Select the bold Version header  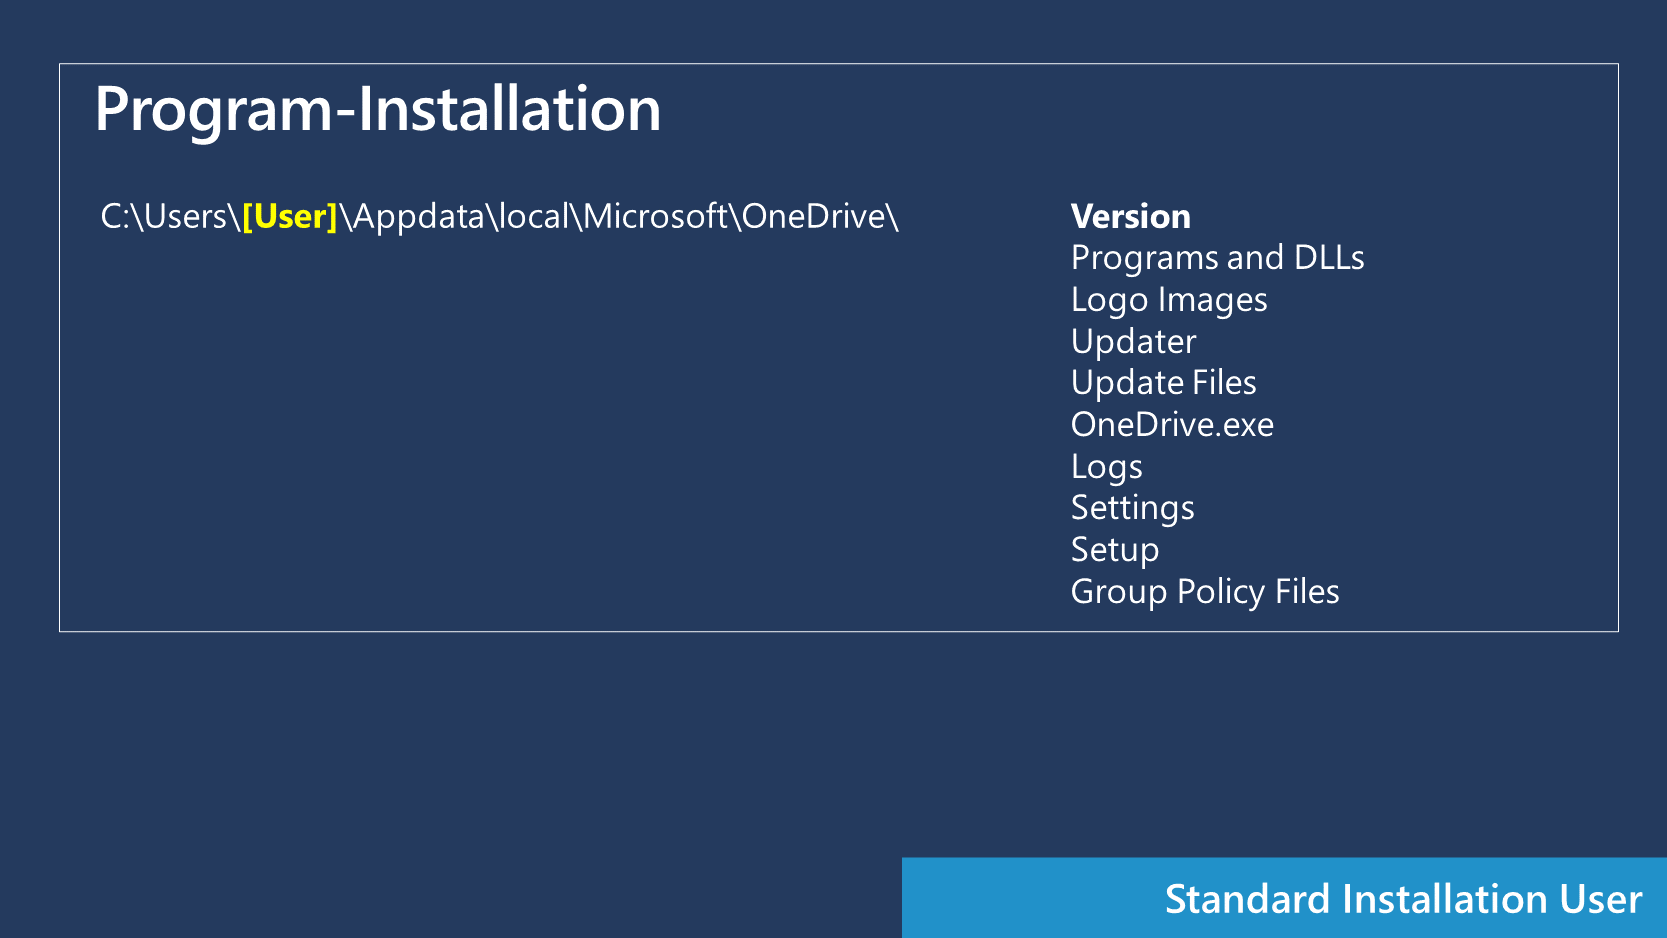(x=1130, y=216)
